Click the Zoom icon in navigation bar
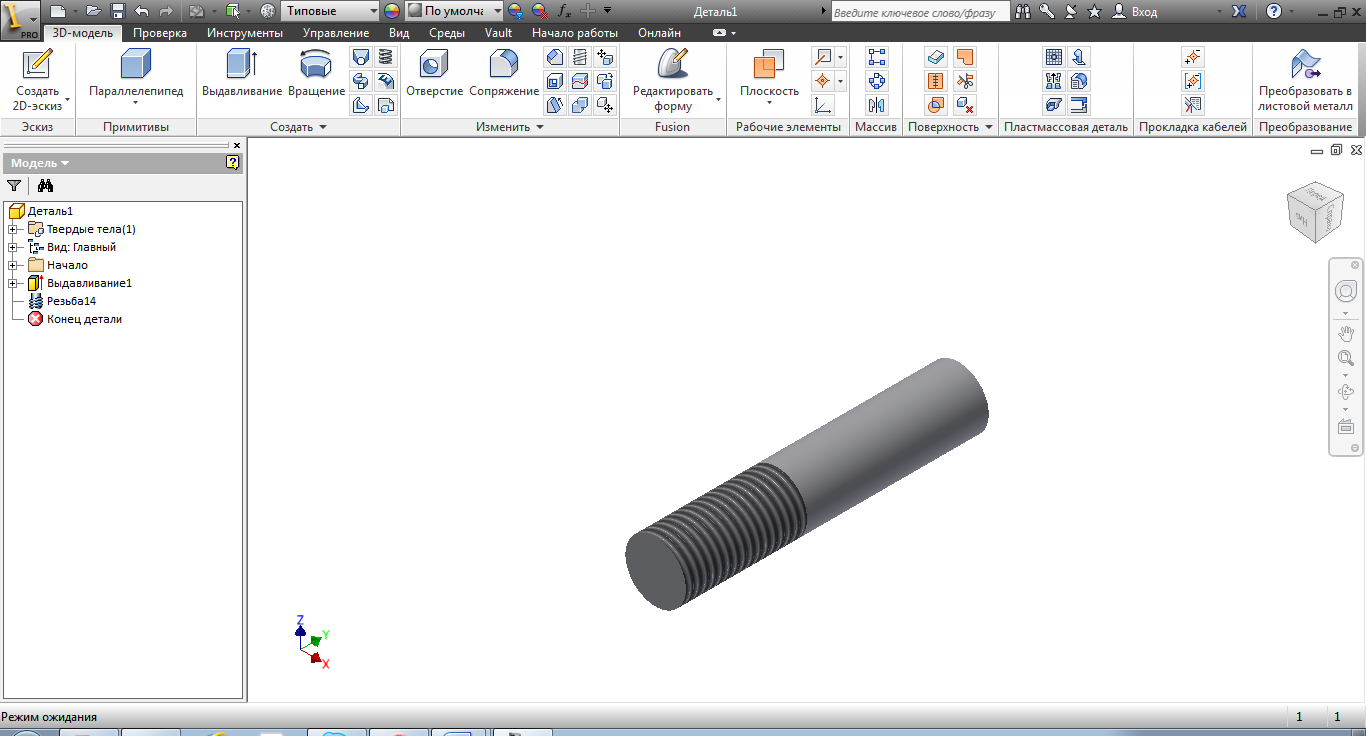Image resolution: width=1366 pixels, height=736 pixels. 1346,358
